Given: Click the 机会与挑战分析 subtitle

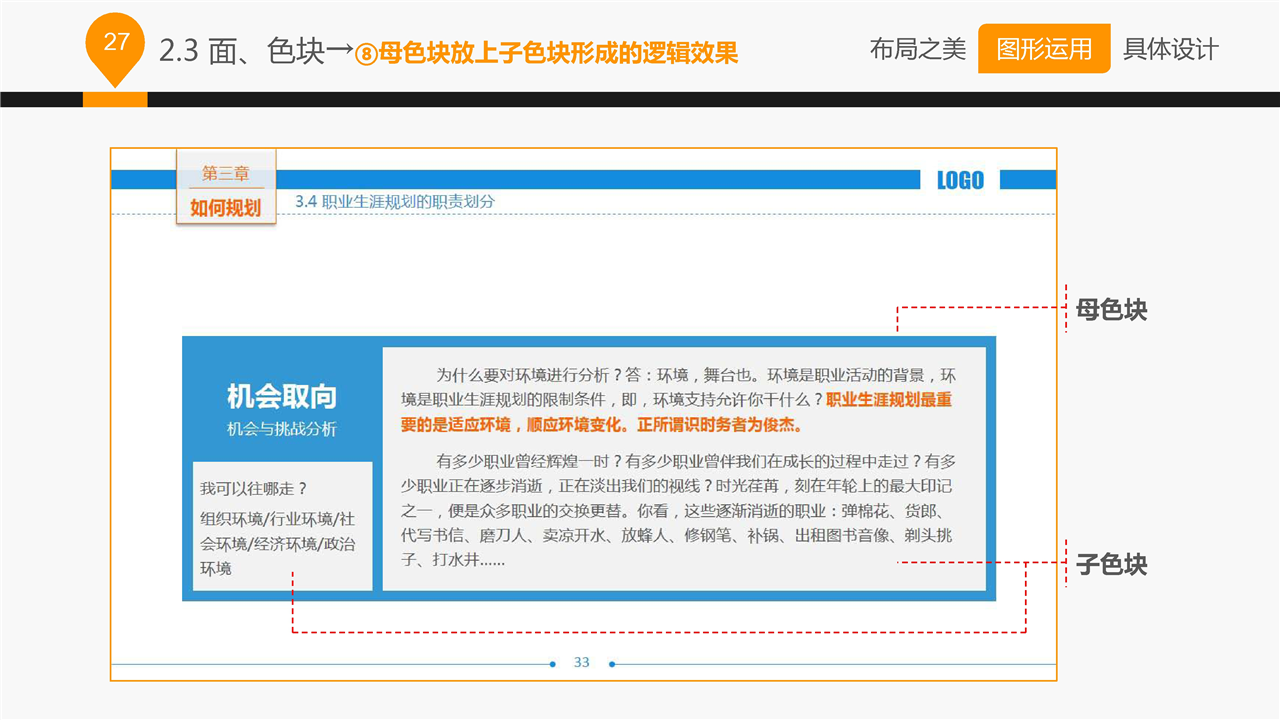Looking at the screenshot, I should point(281,429).
